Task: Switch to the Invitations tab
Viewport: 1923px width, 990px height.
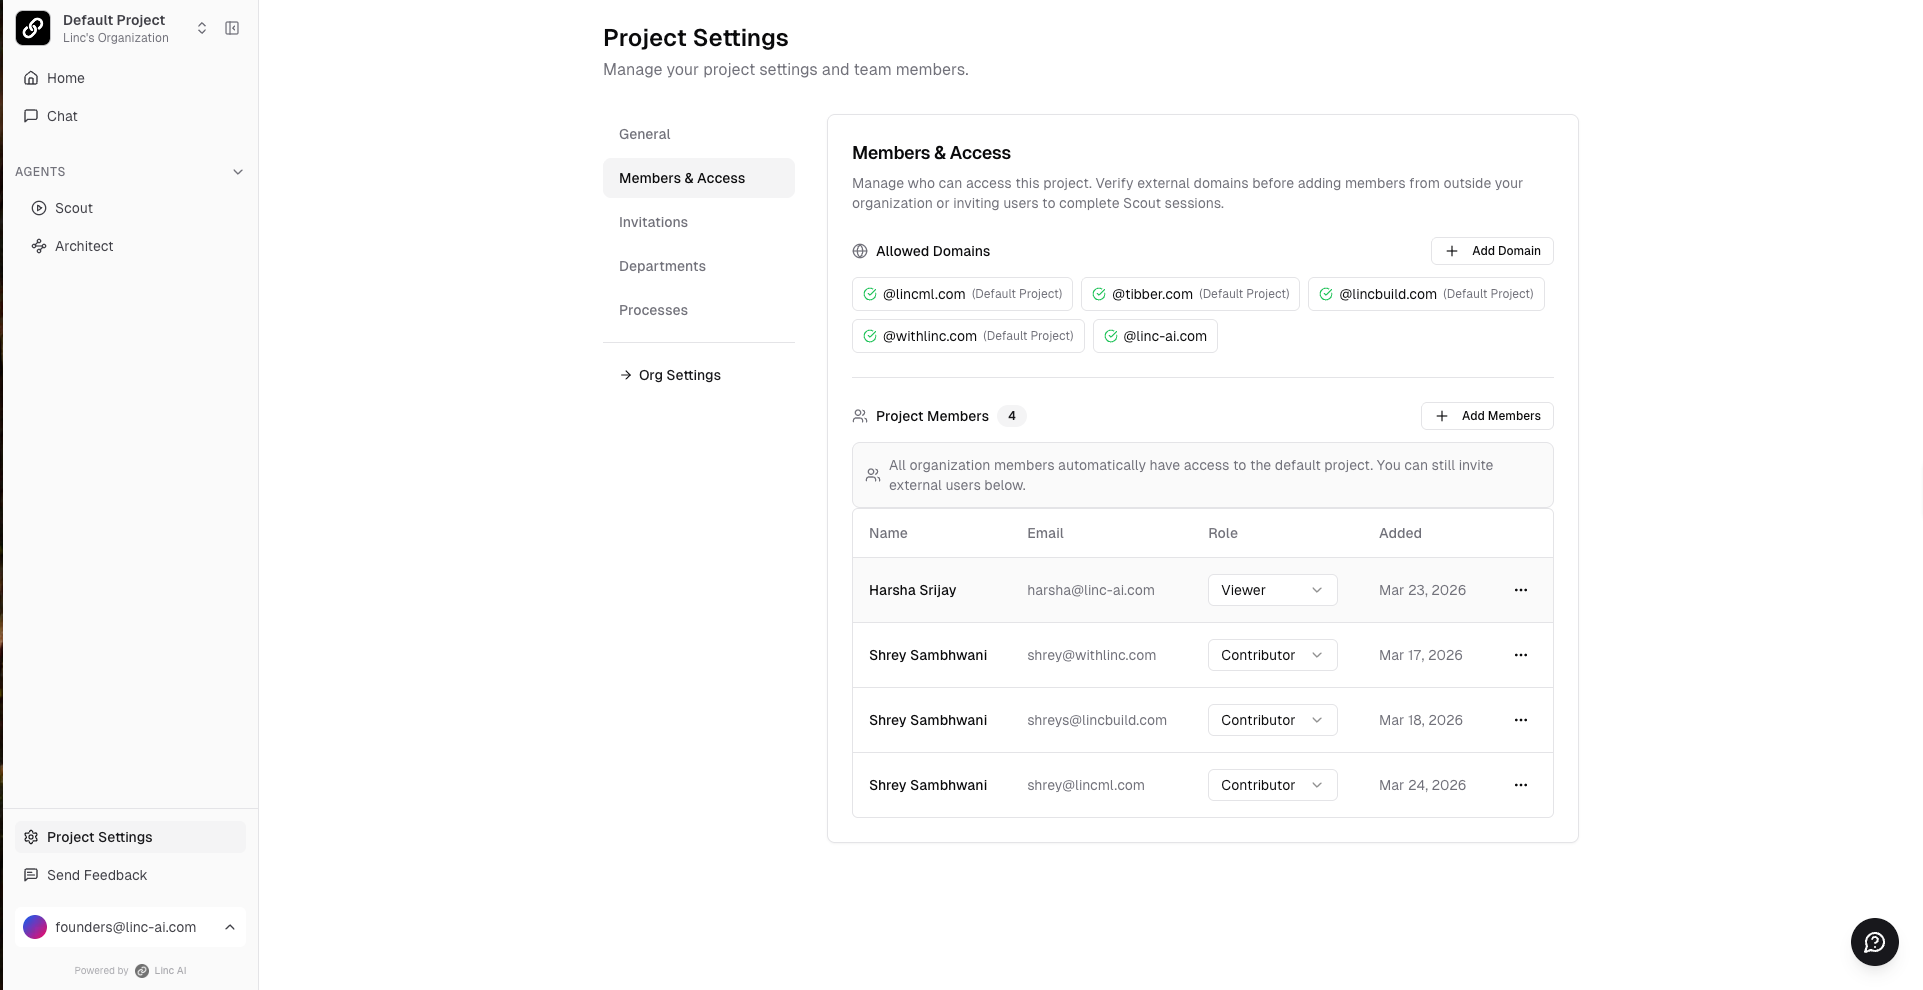Action: 653,222
